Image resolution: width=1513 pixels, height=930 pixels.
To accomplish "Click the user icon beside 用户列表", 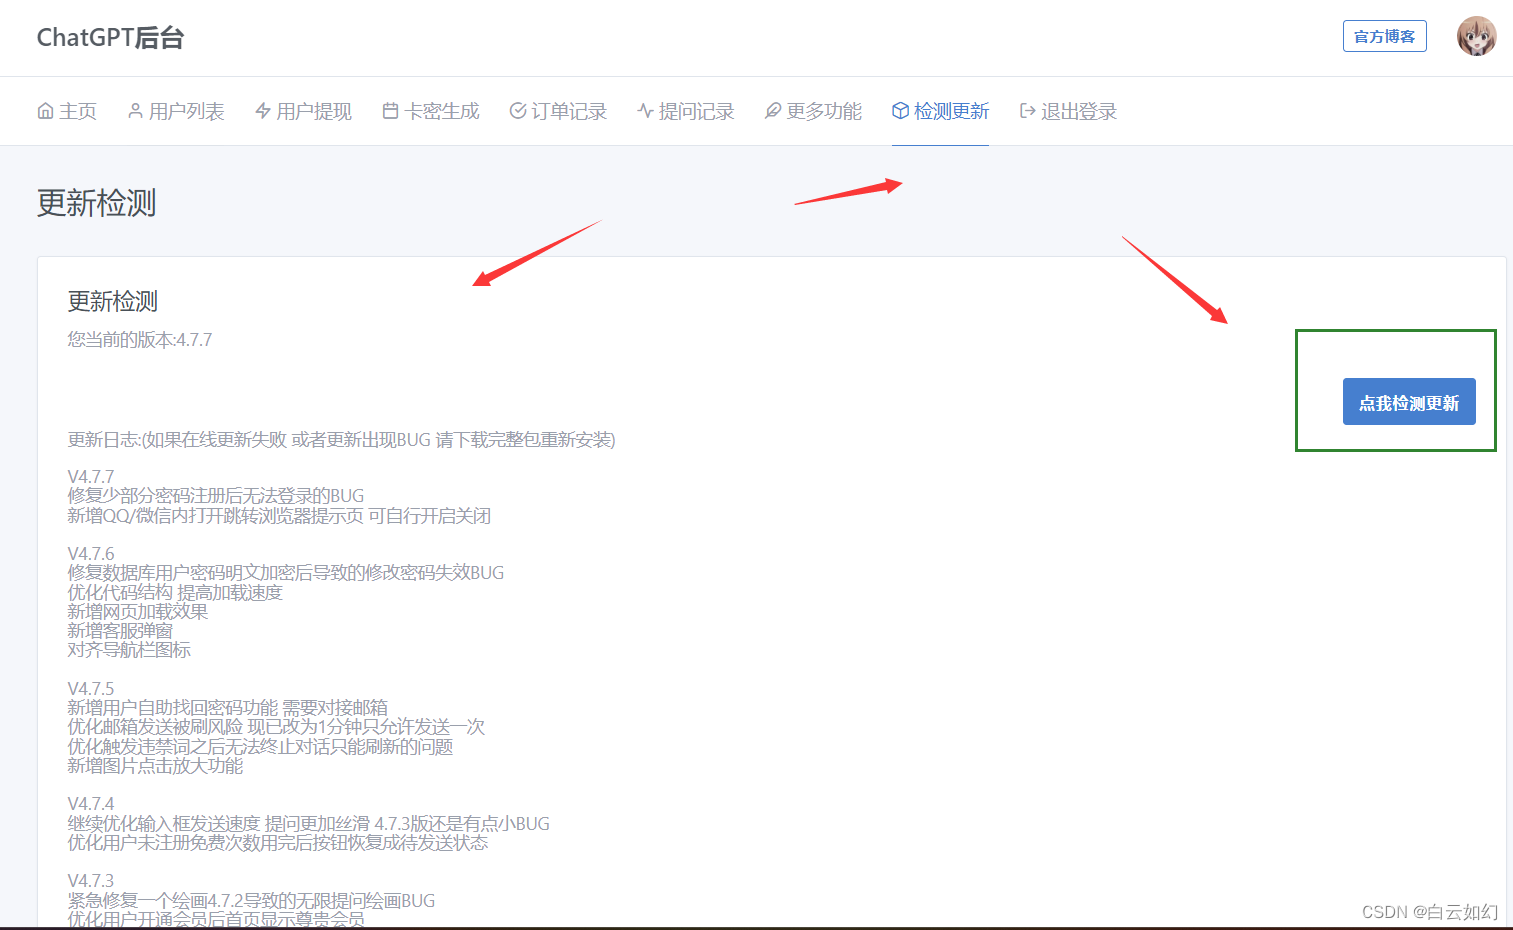I will [135, 111].
